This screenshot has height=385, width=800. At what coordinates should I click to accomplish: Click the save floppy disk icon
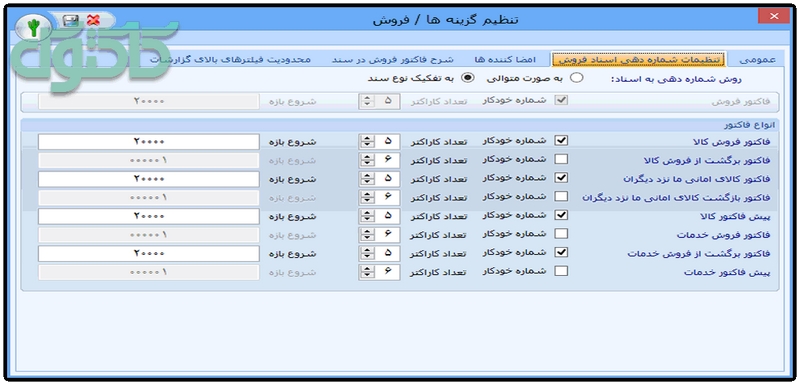tap(70, 20)
